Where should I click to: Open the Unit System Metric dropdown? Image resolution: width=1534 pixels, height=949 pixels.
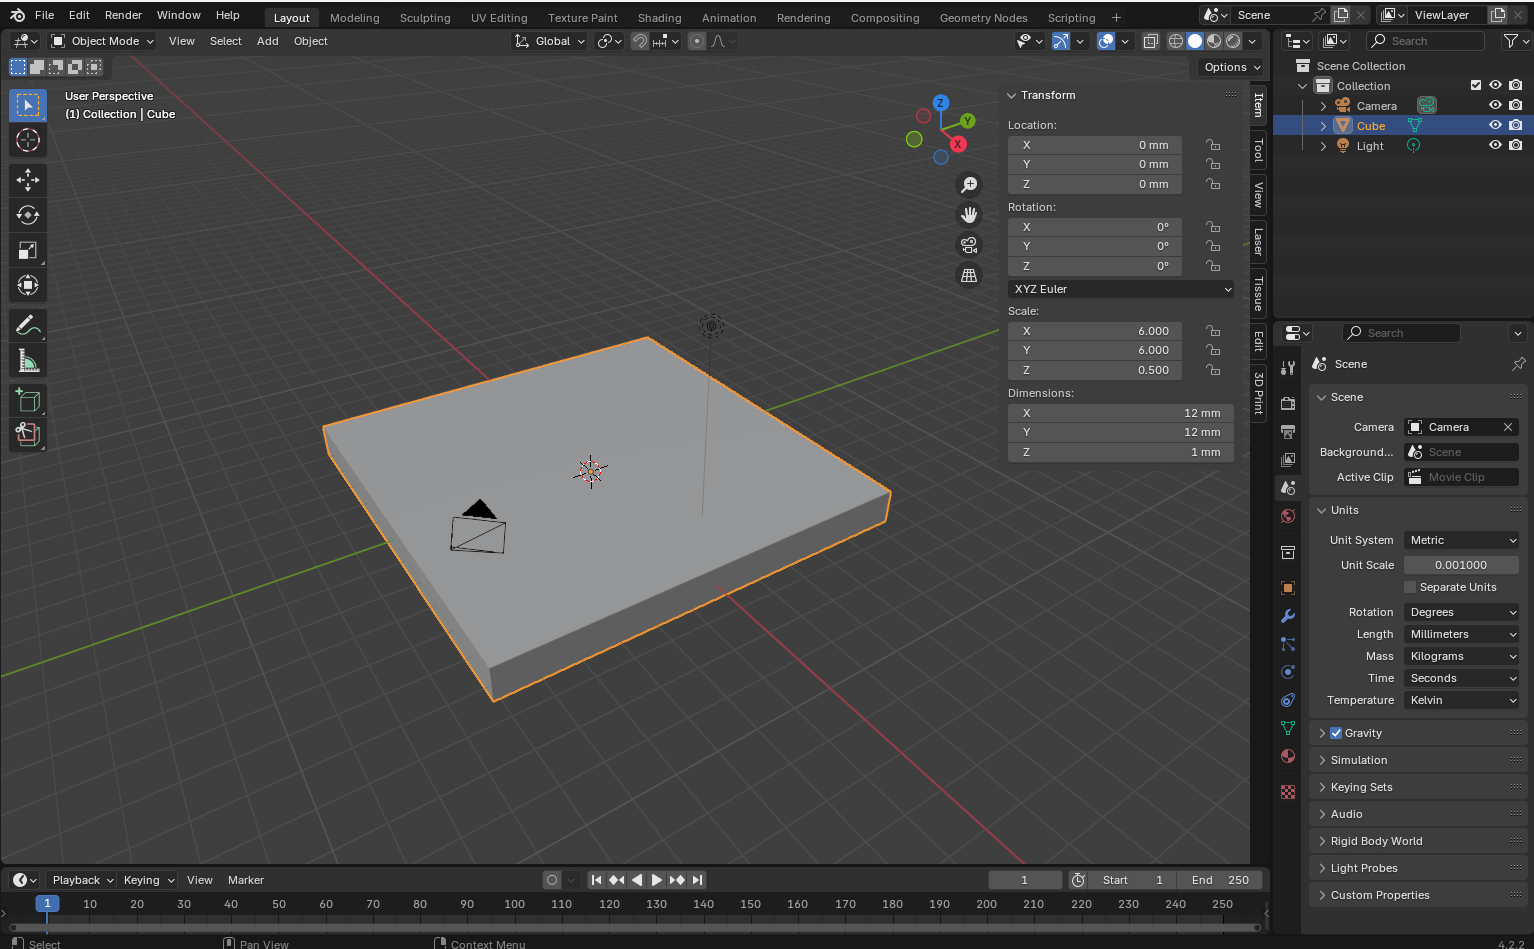coord(1461,540)
